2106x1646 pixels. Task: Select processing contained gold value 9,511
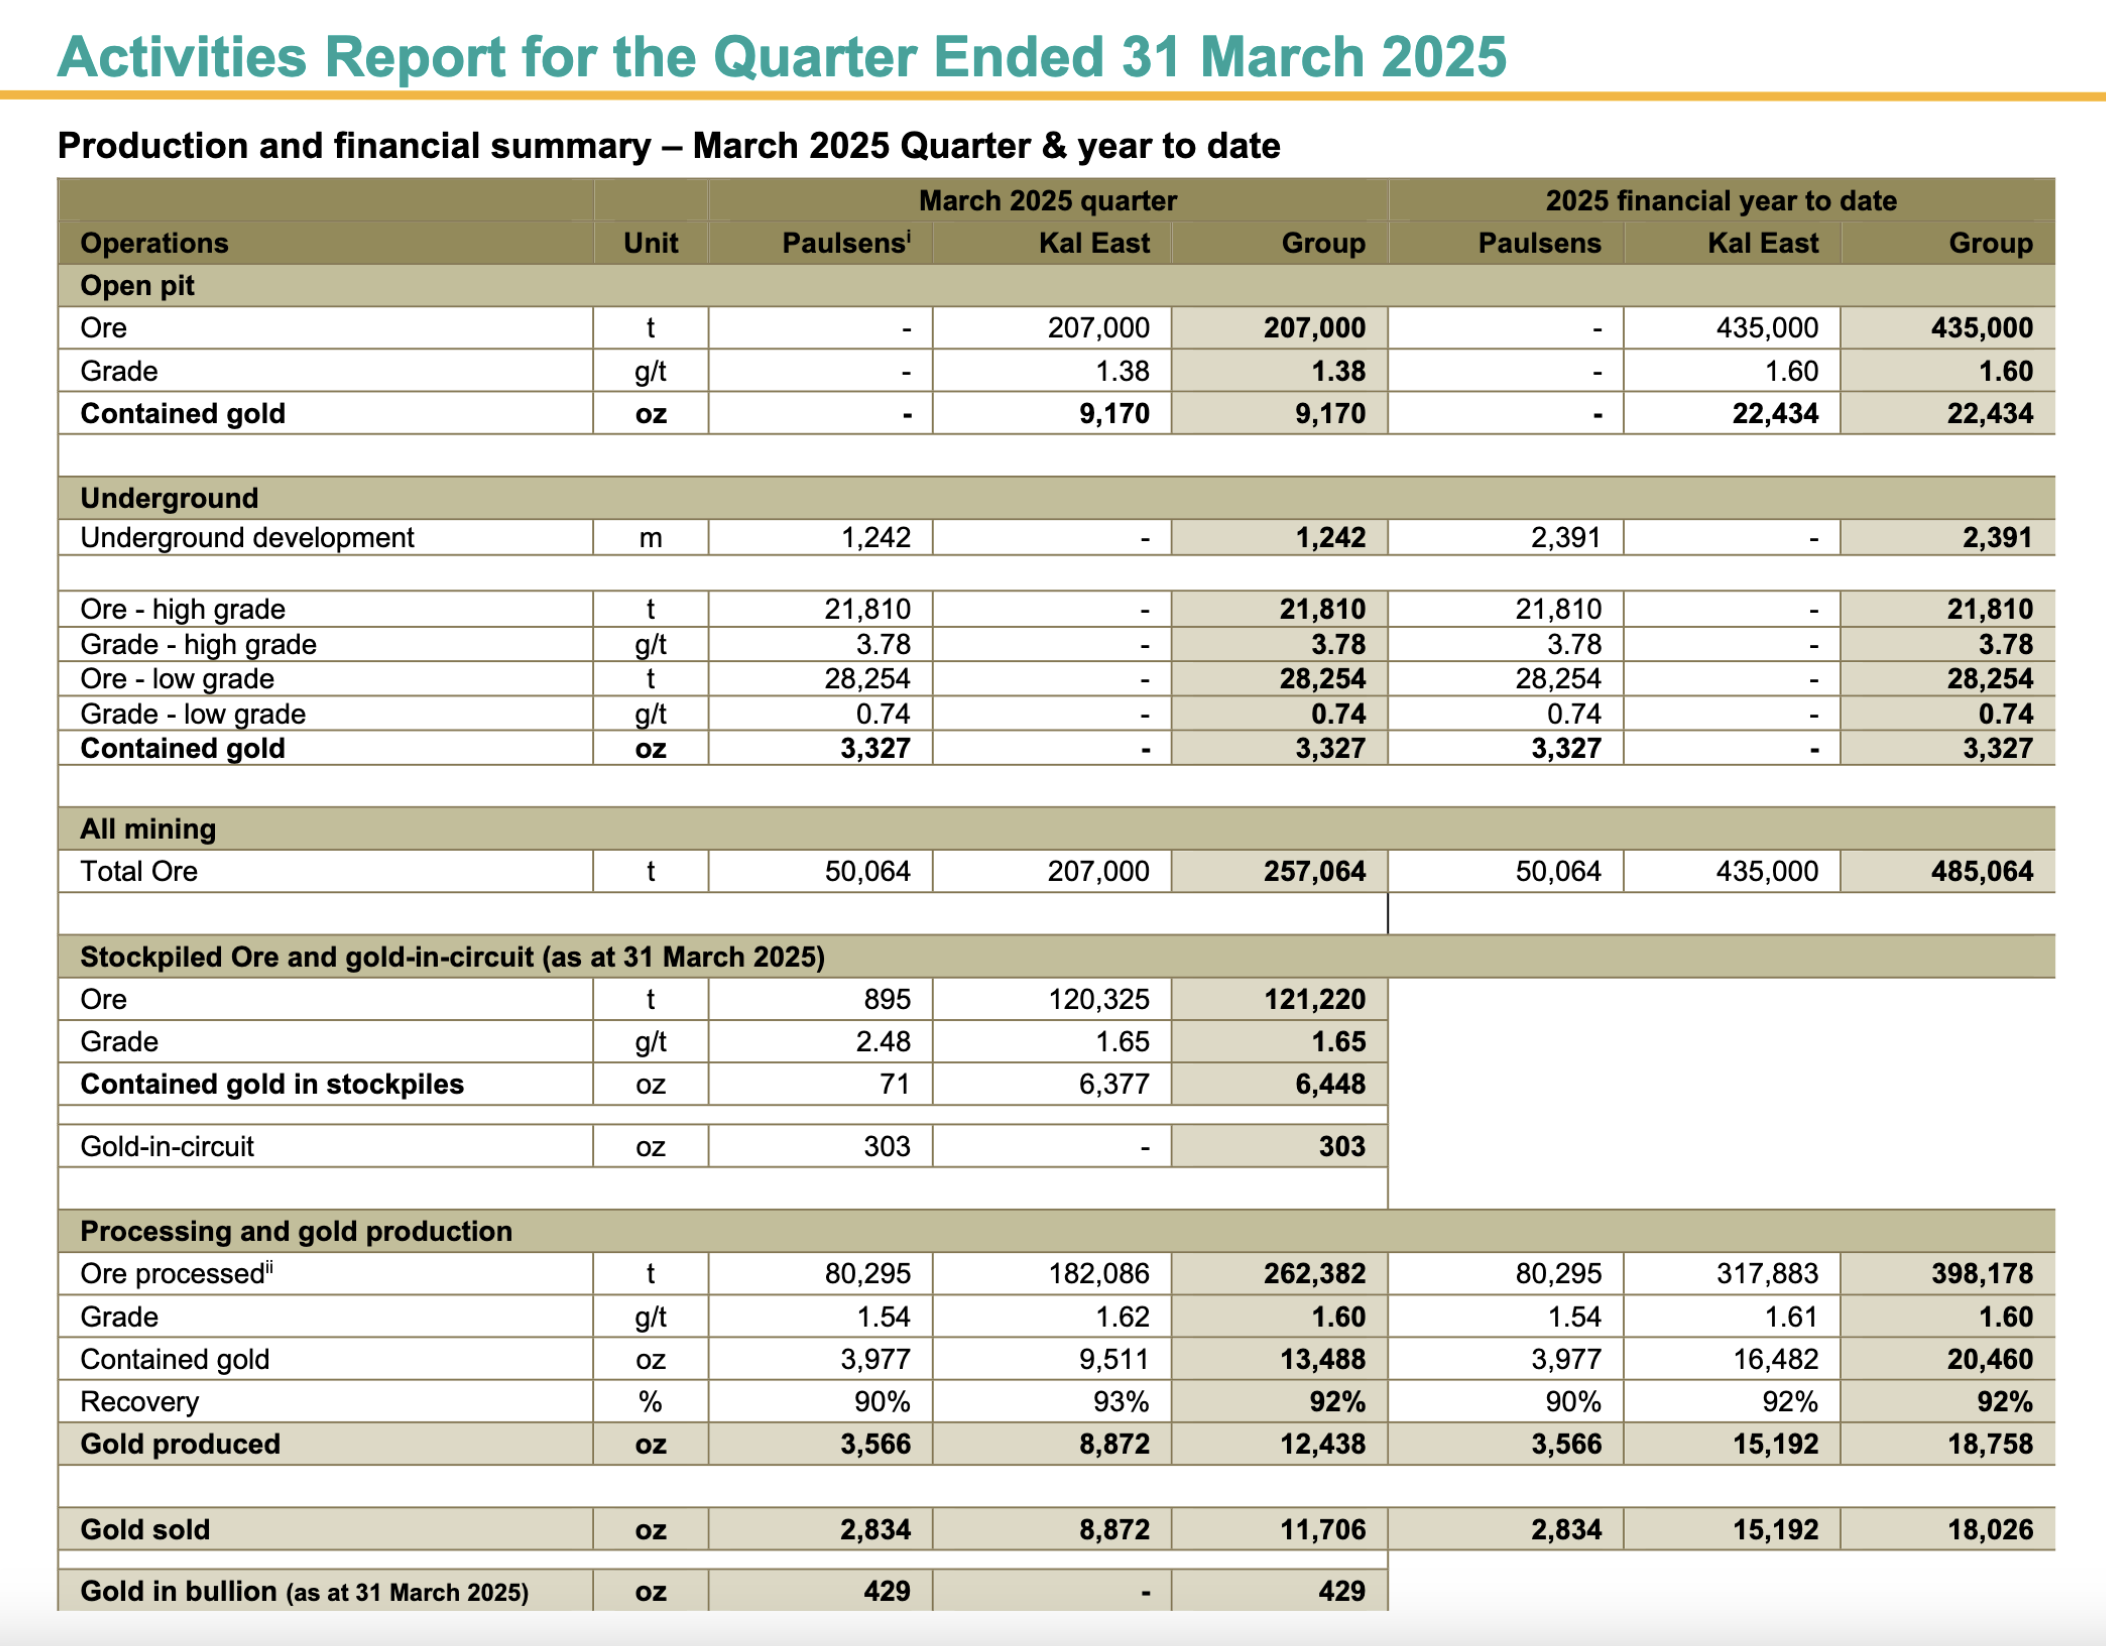tap(1114, 1359)
